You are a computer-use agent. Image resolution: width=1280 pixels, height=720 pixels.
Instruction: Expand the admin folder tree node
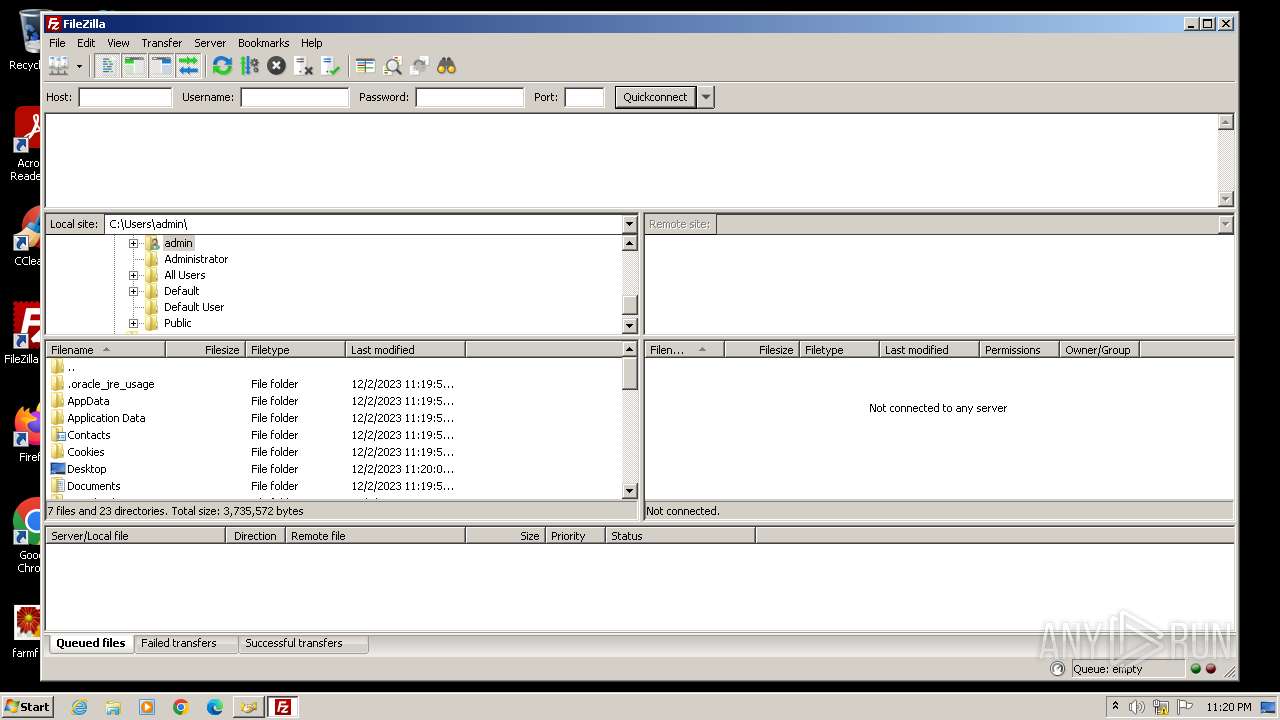click(x=133, y=243)
